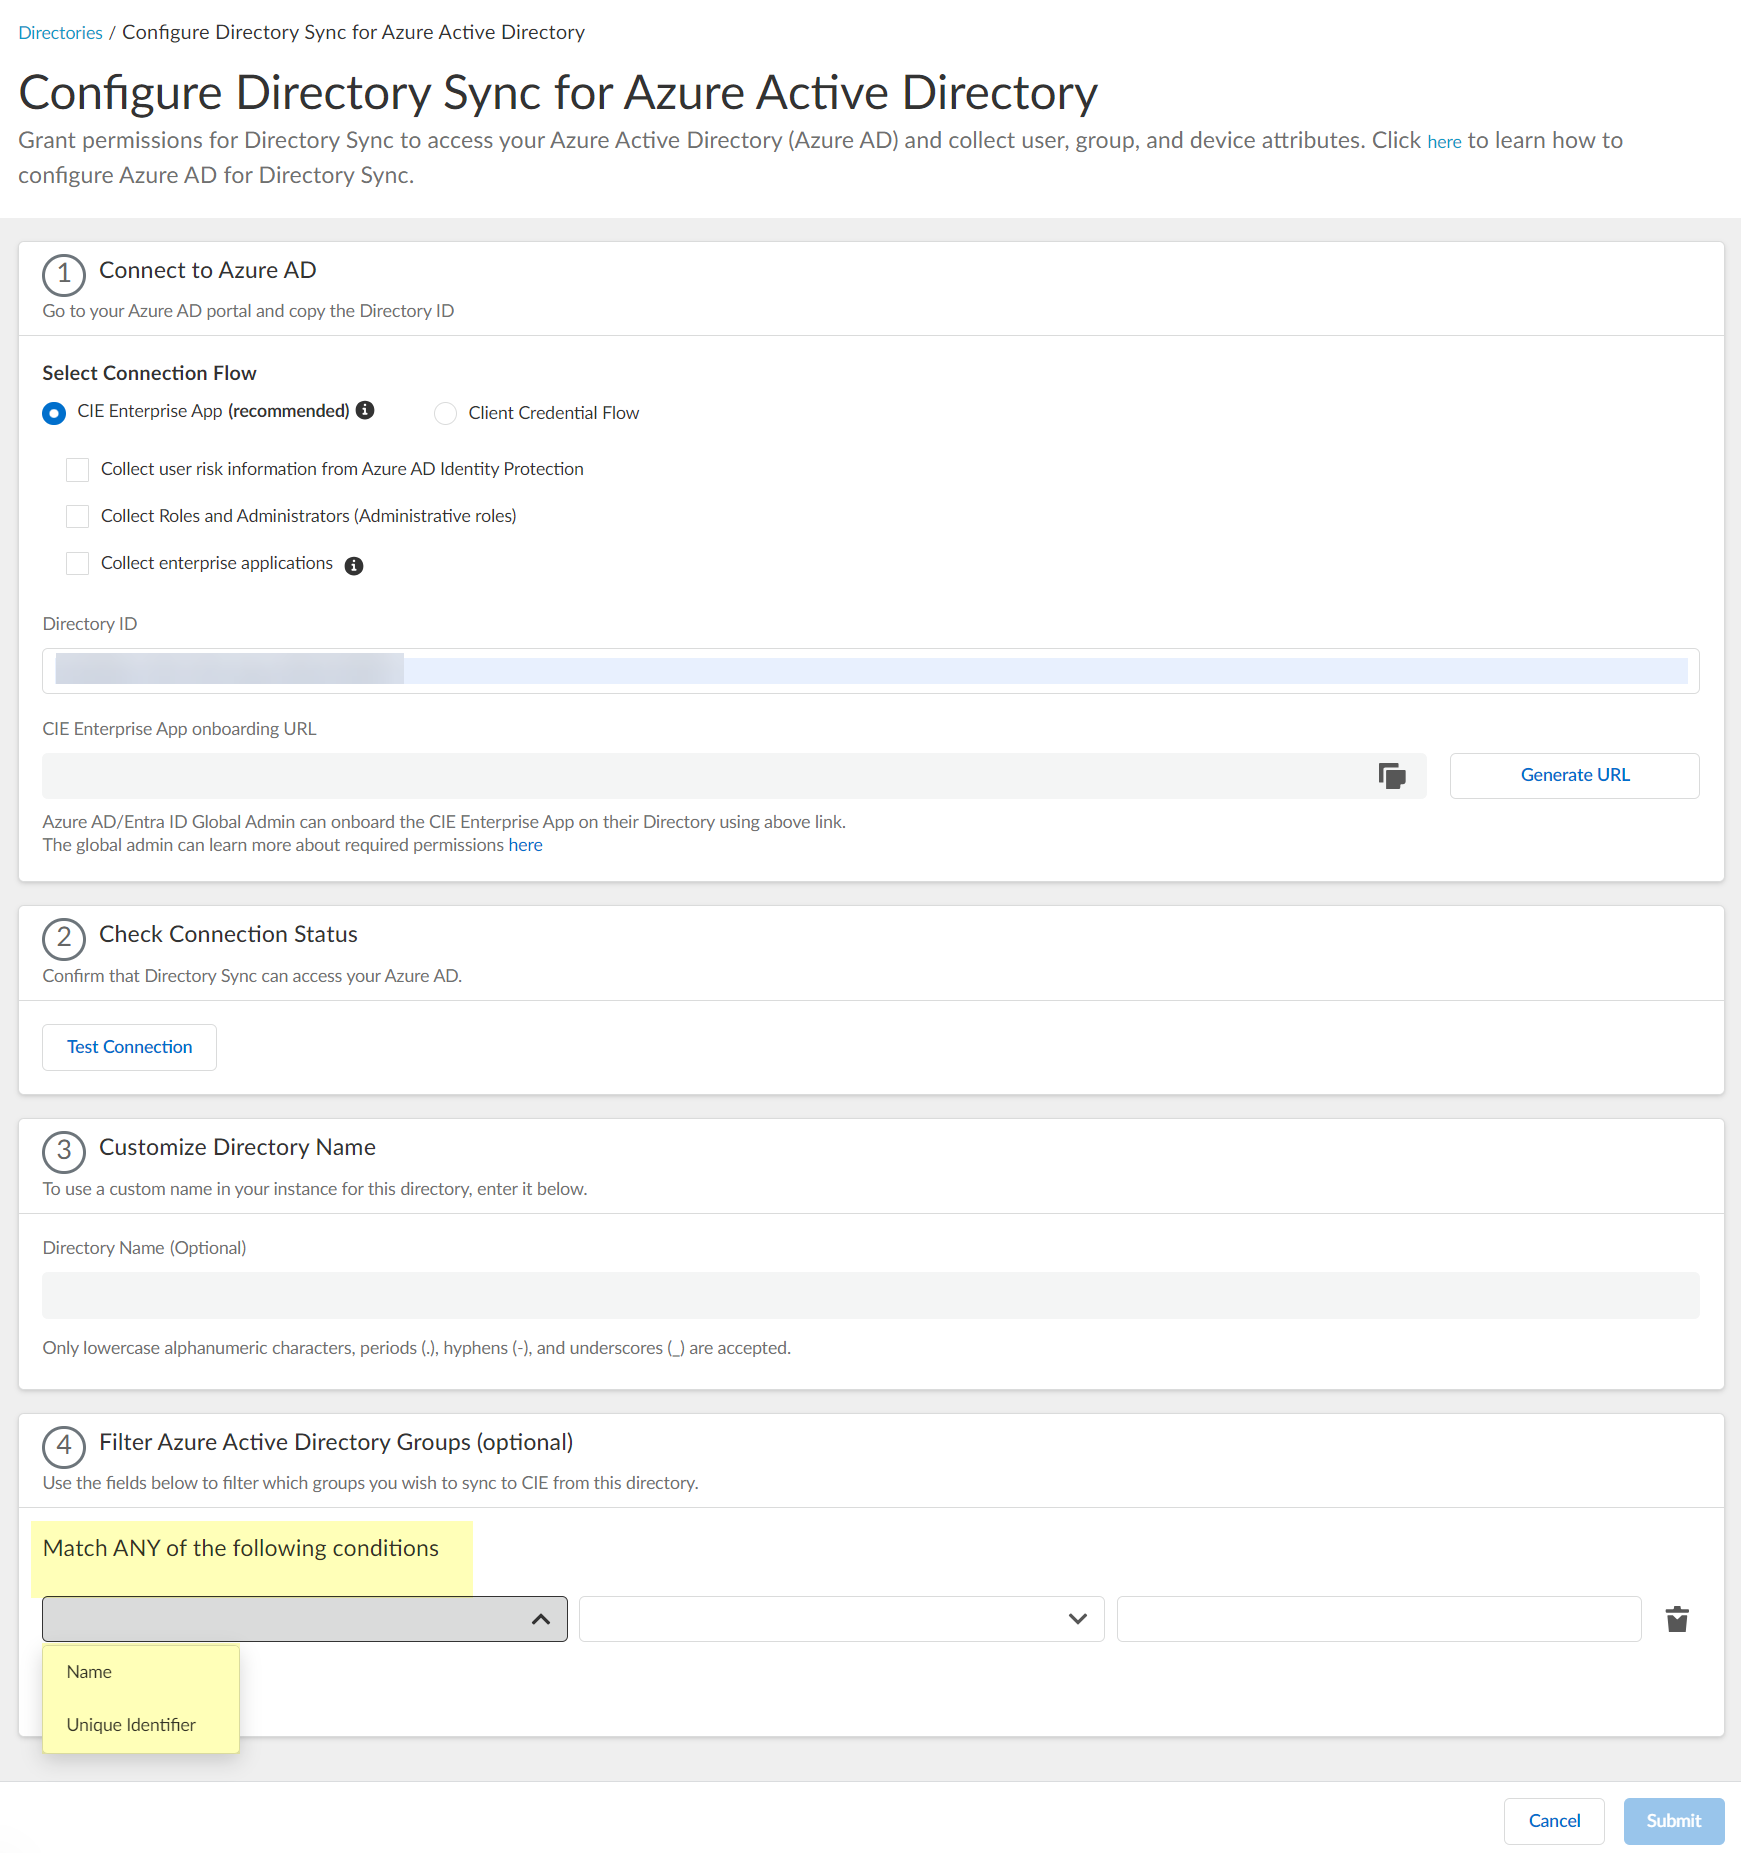This screenshot has height=1853, width=1741.
Task: Go to the Directories breadcrumb link
Action: [x=60, y=33]
